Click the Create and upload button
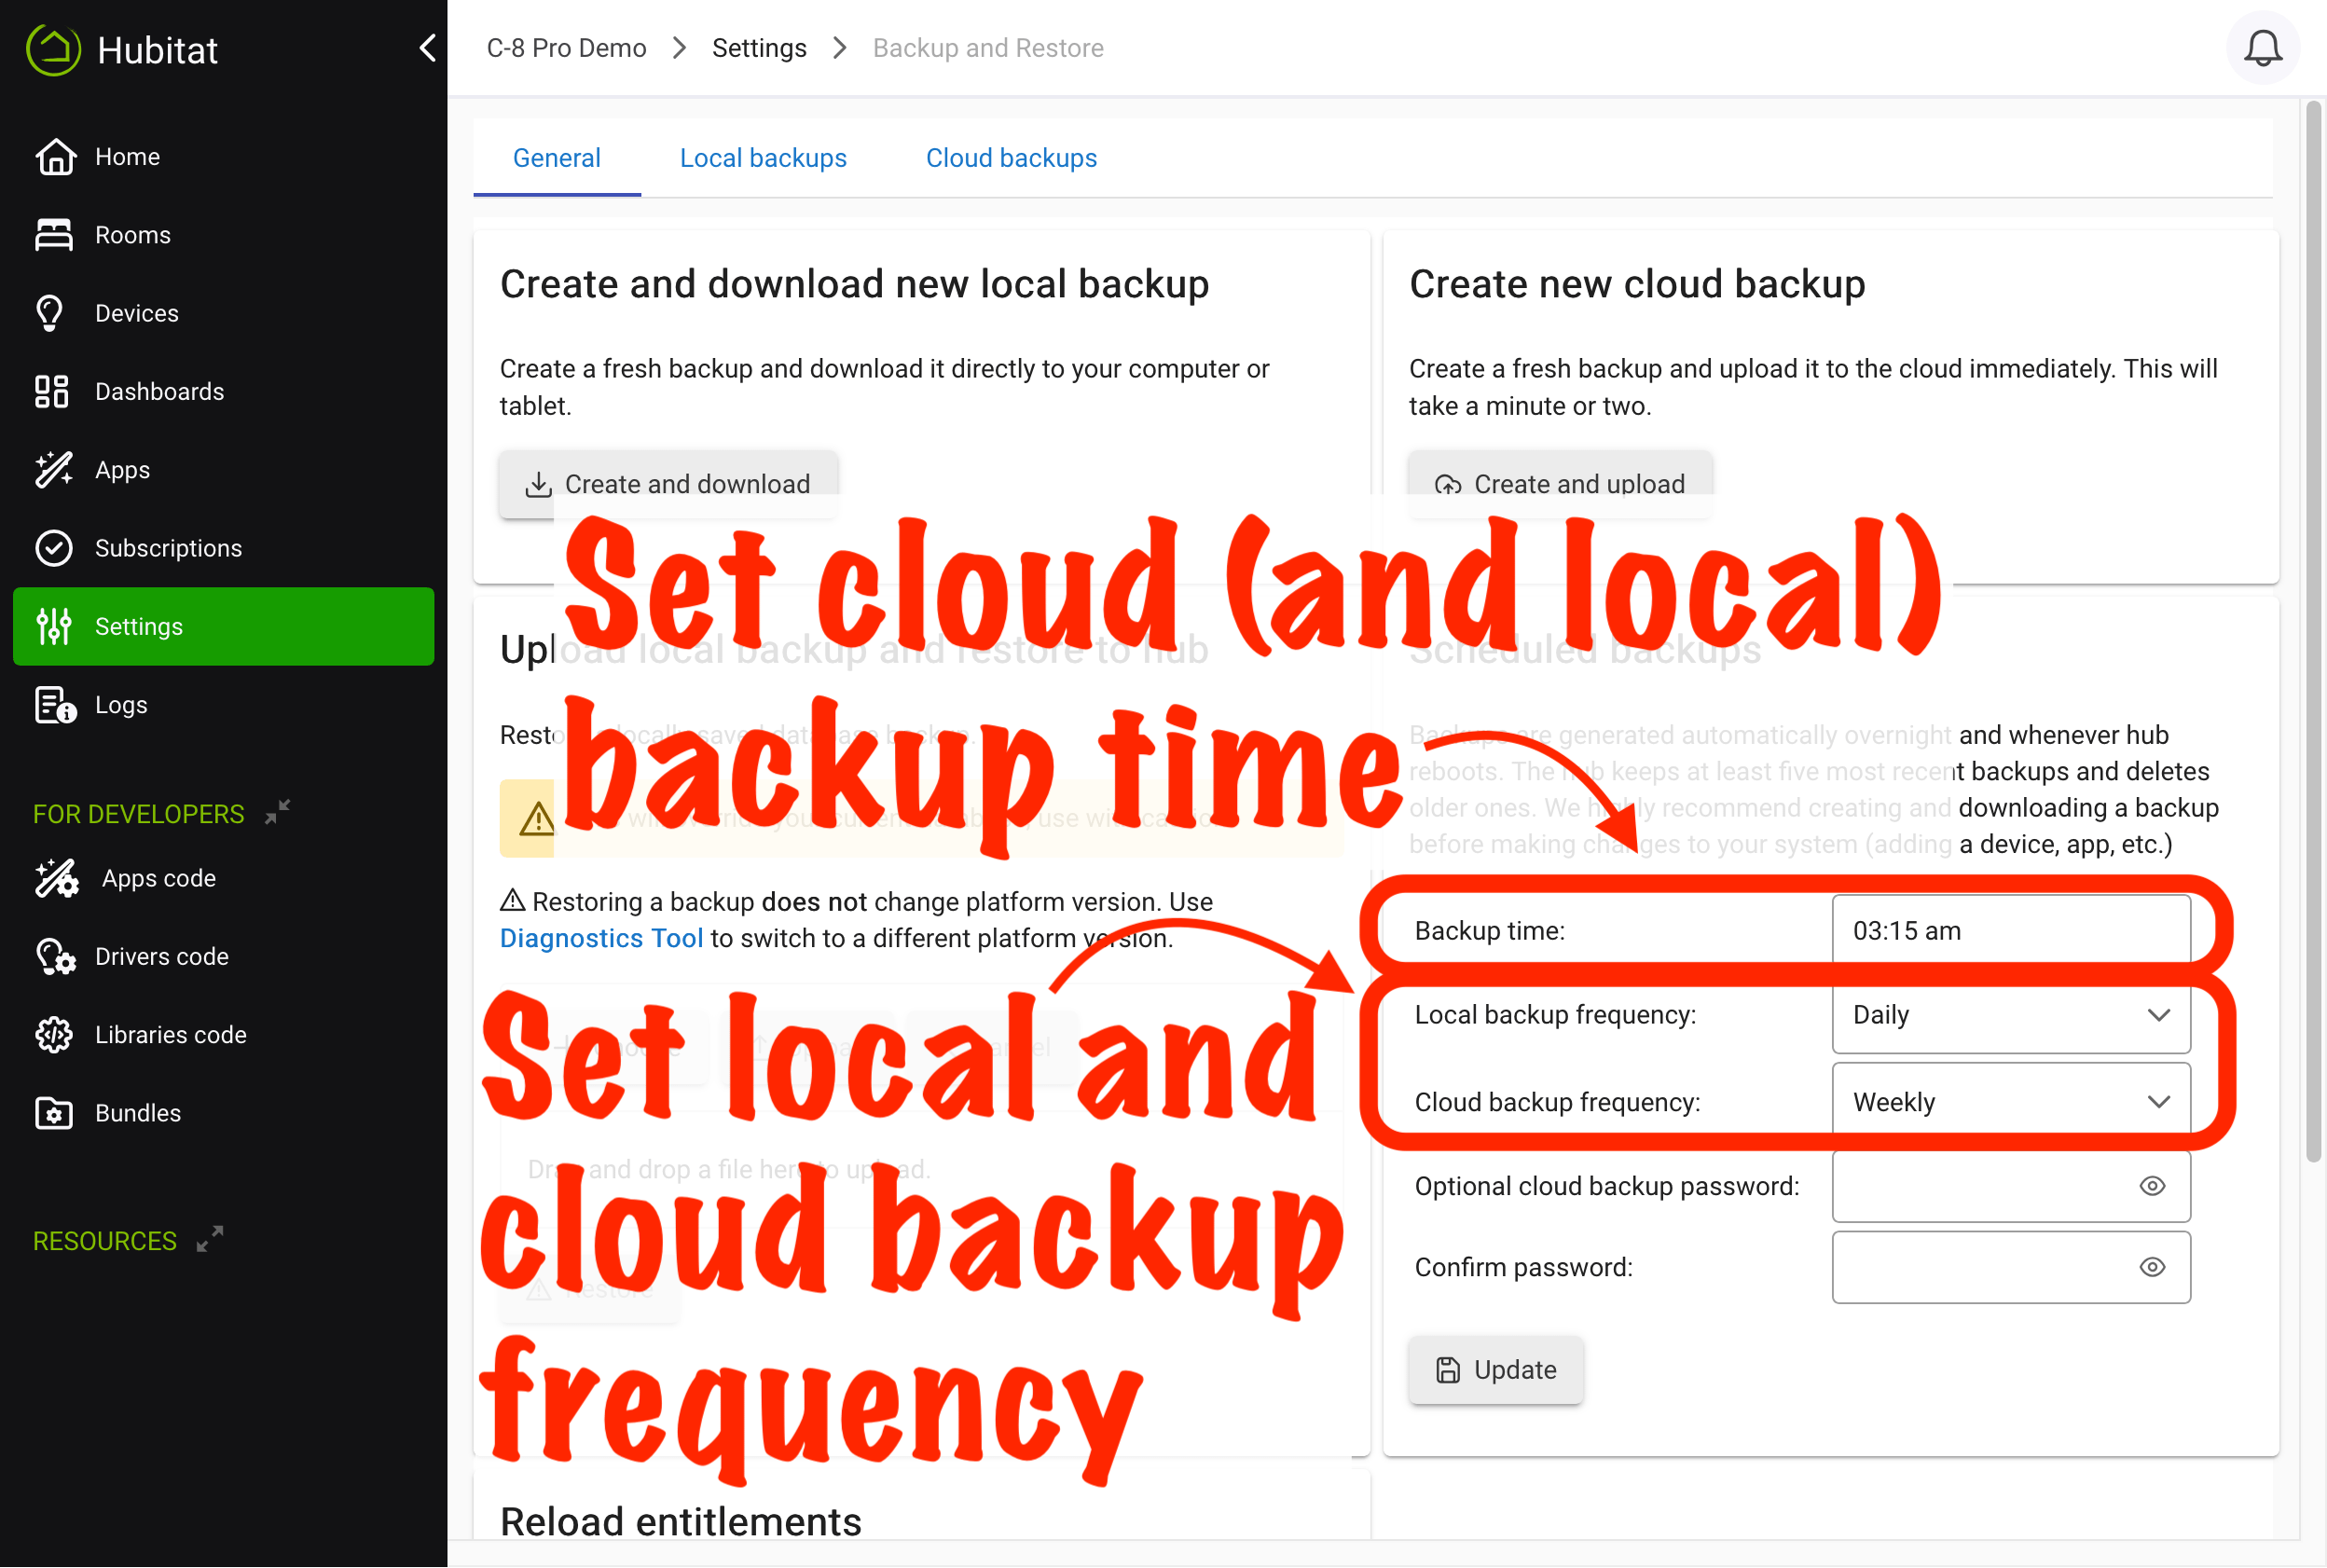2327x1568 pixels. pos(1560,484)
